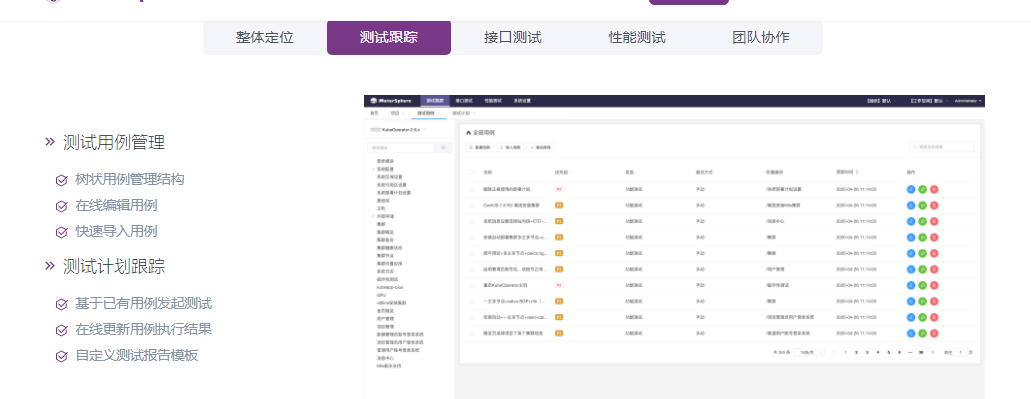Click red delete icon in /普通用户账号登录系统 row
The width and height of the screenshot is (1031, 399).
pos(934,333)
